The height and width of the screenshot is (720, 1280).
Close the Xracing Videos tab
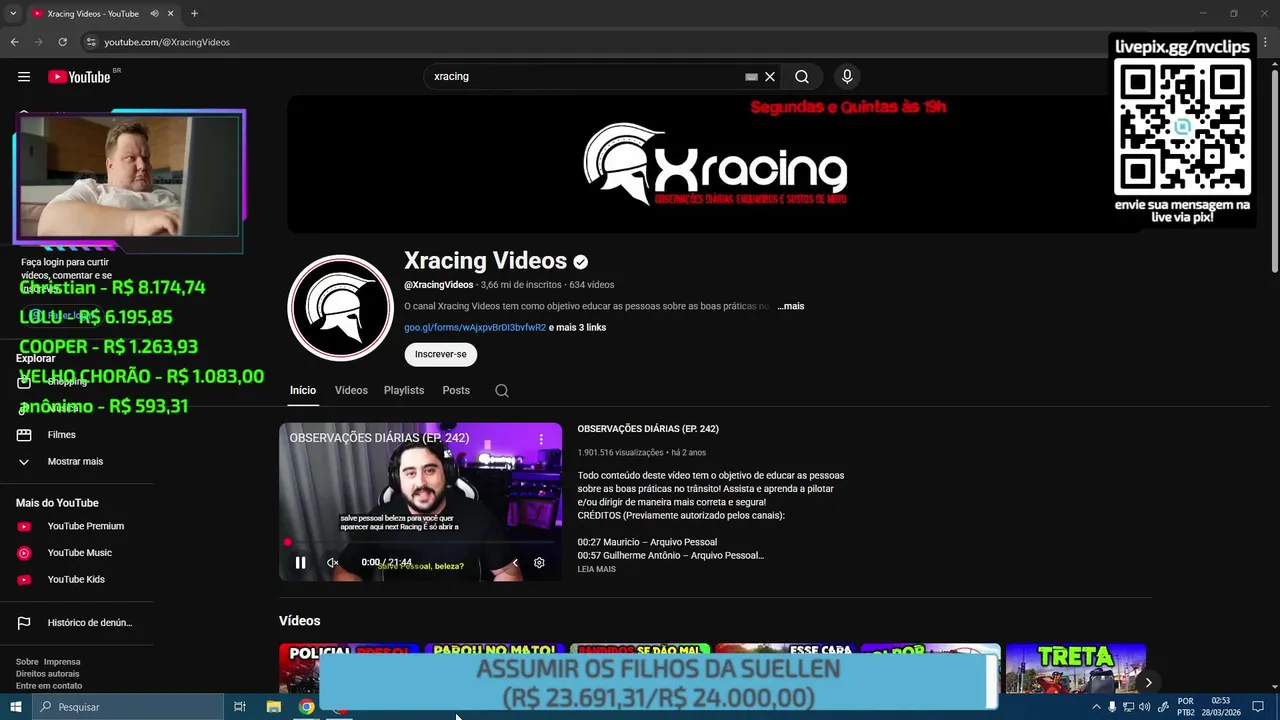pos(171,14)
